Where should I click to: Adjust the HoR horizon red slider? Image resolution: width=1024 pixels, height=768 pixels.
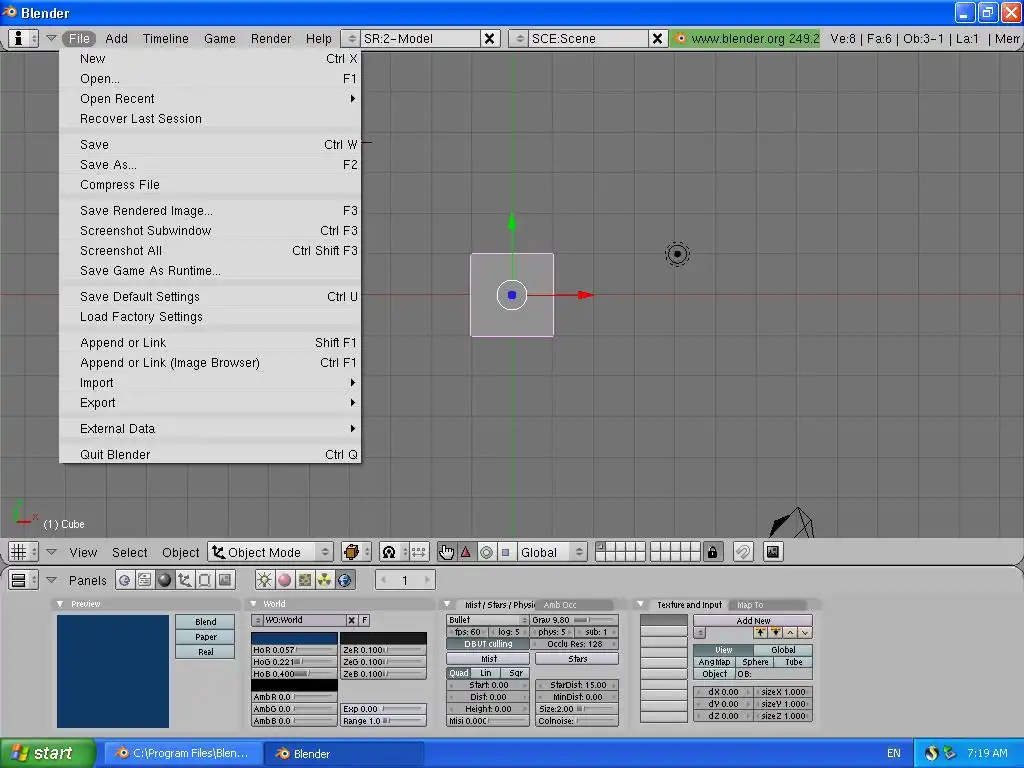click(x=294, y=650)
